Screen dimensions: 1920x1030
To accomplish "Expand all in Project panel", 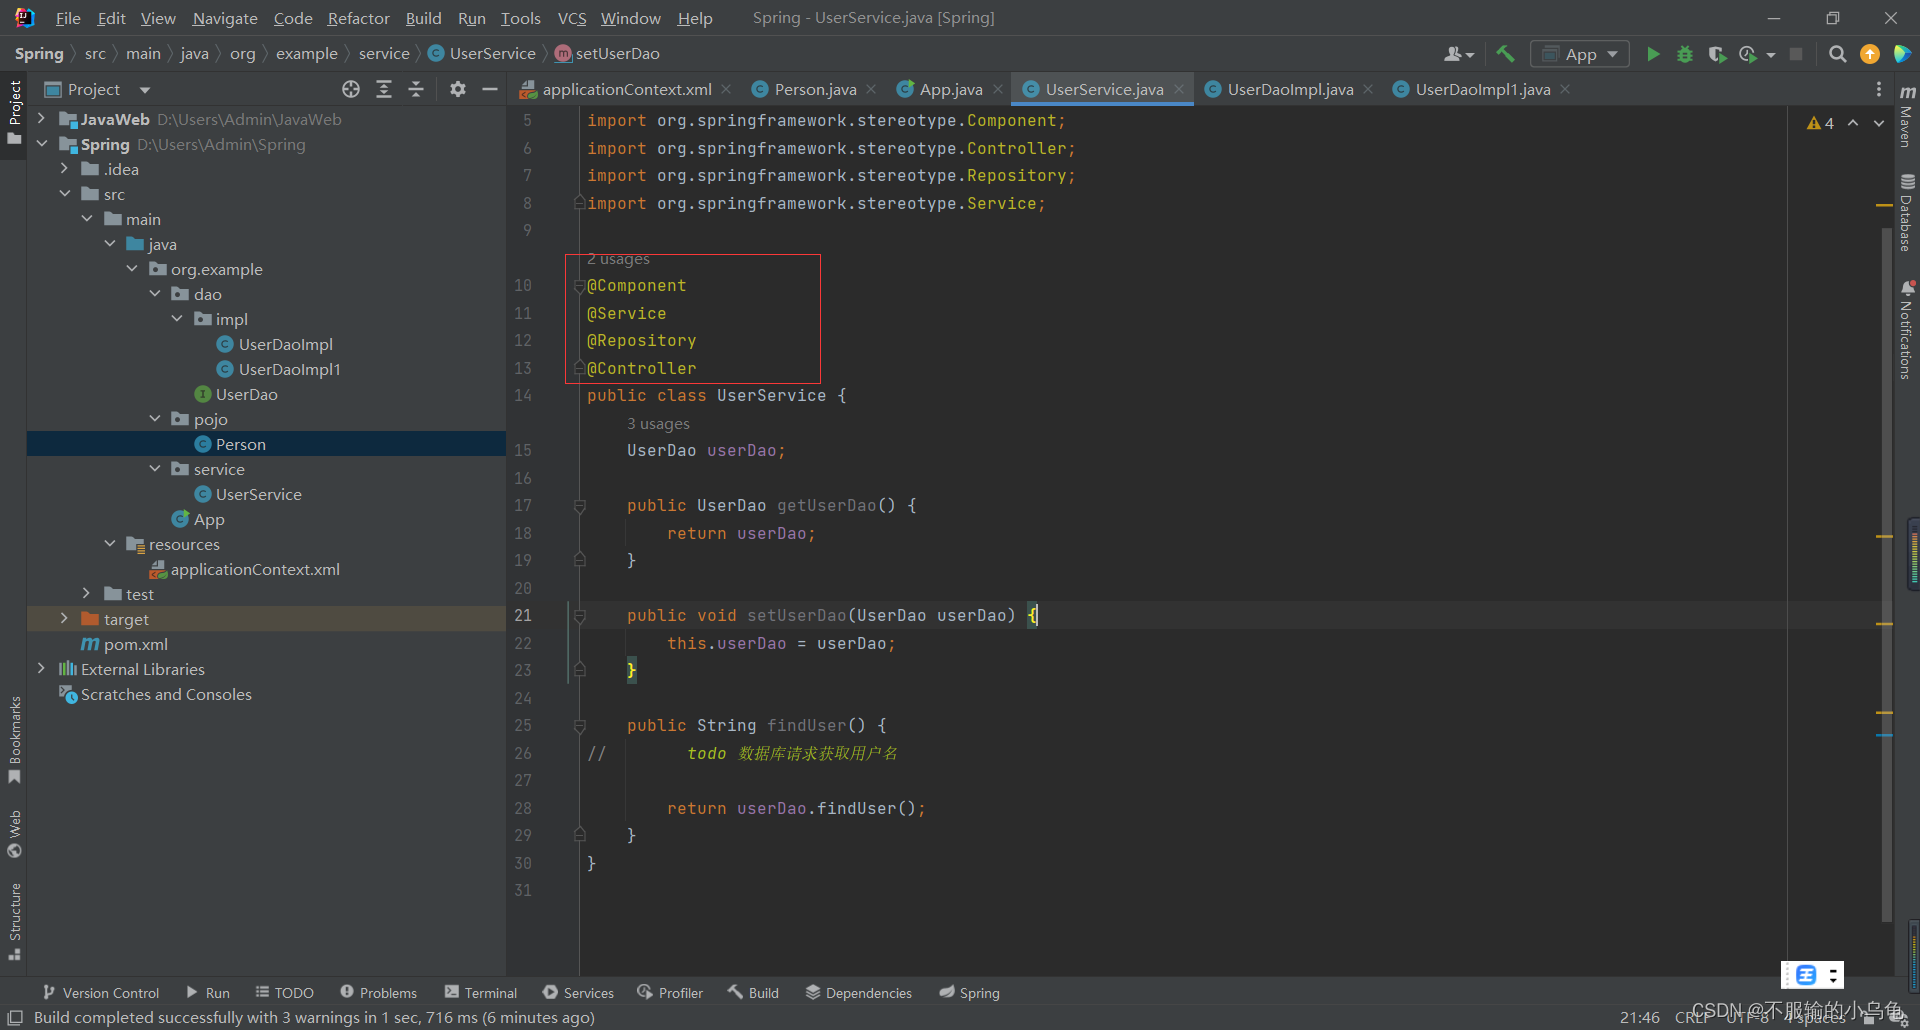I will (384, 90).
